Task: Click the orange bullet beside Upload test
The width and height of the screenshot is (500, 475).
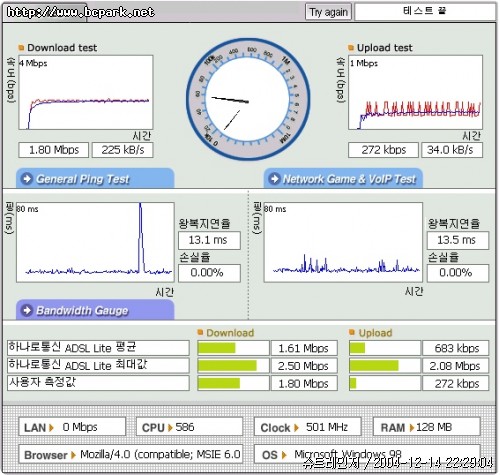Action: pyautogui.click(x=351, y=48)
